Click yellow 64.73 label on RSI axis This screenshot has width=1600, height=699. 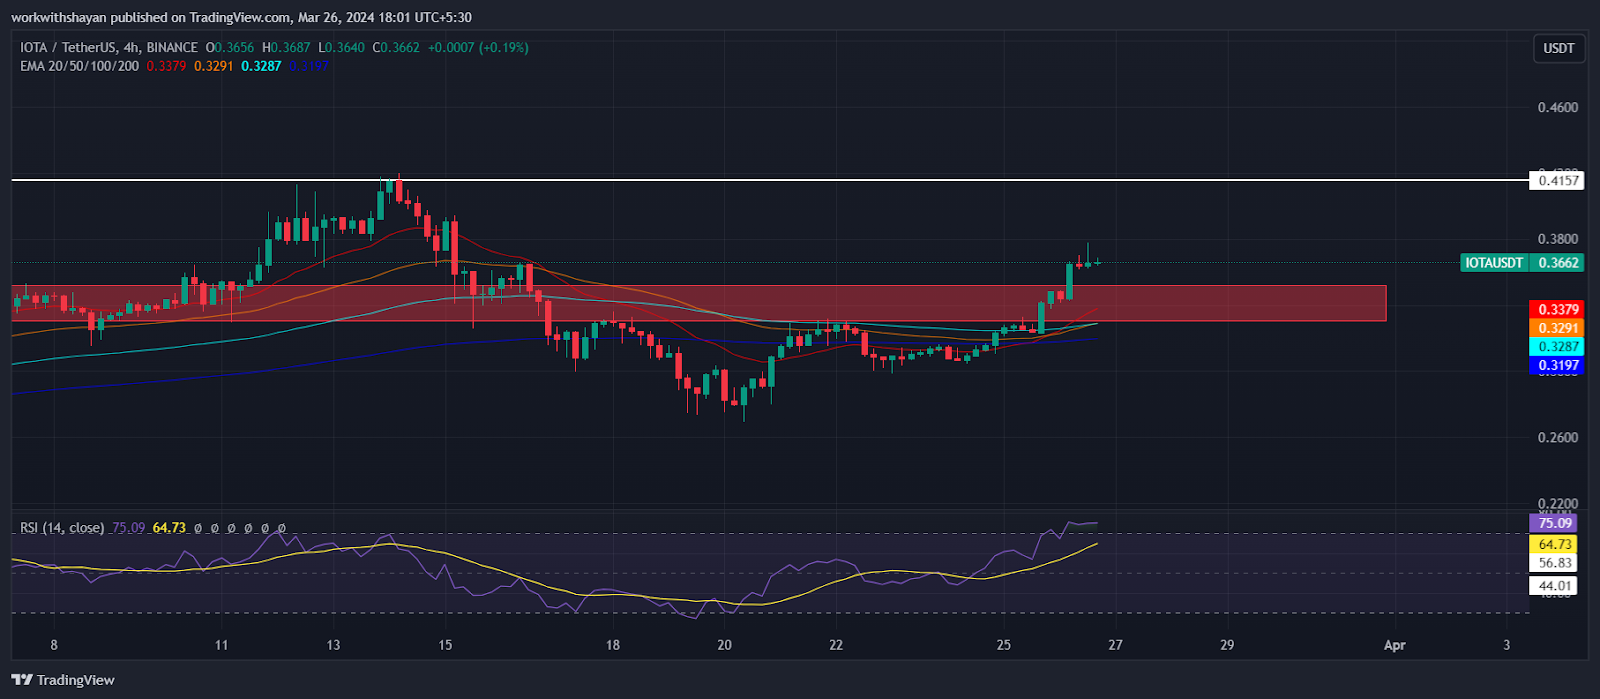1554,544
